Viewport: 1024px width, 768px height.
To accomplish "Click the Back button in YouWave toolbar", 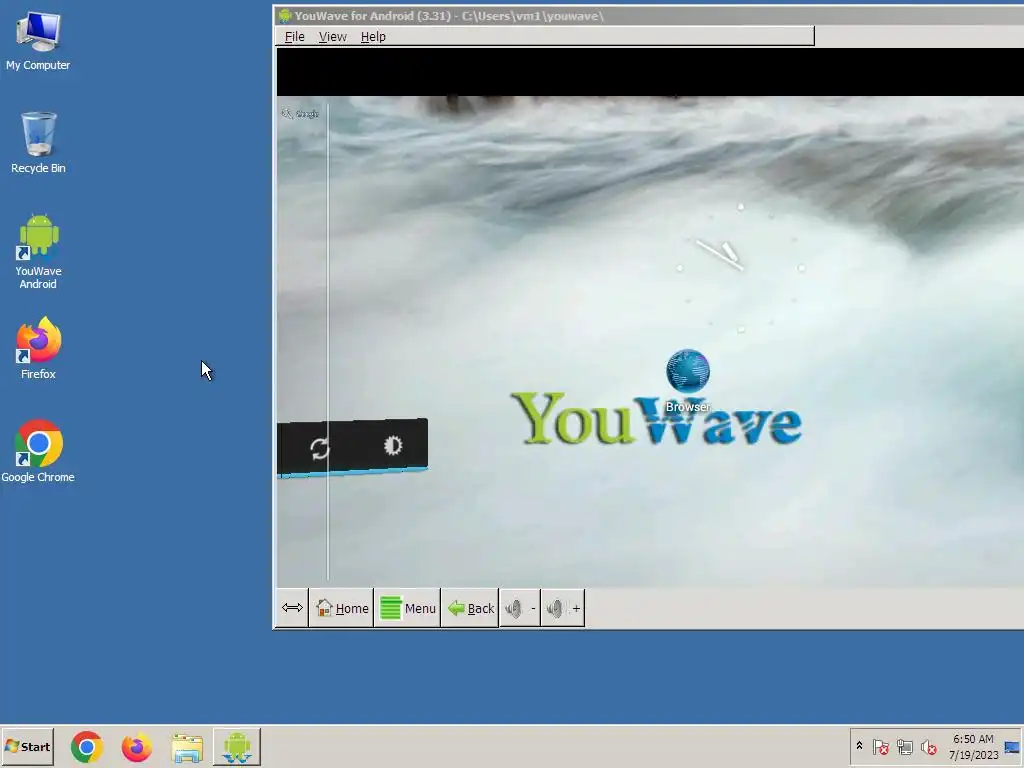I will pos(470,608).
